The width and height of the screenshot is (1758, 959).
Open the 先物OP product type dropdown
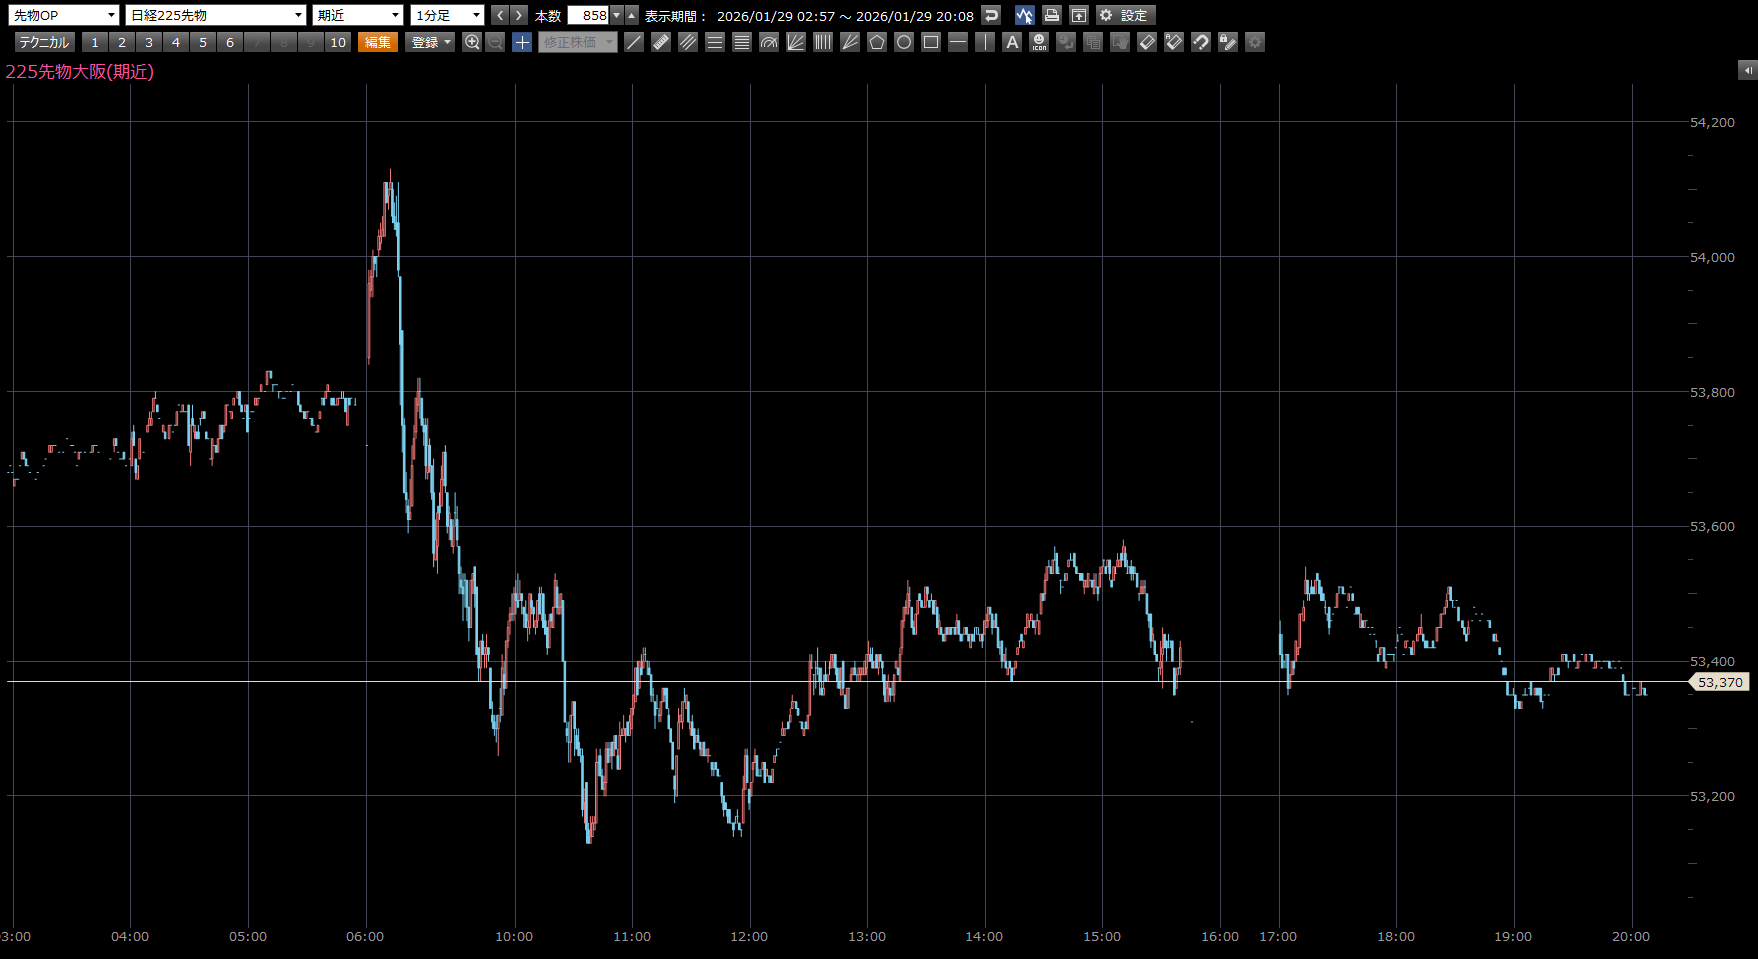point(64,15)
